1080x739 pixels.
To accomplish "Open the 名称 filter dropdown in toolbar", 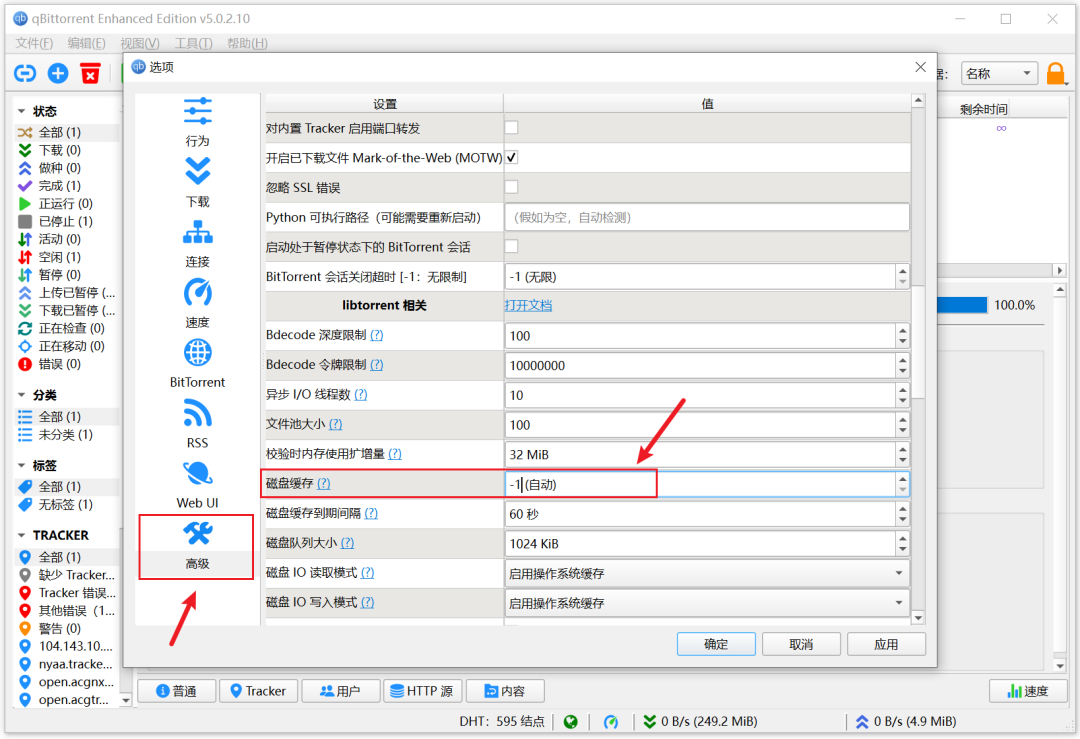I will 999,73.
